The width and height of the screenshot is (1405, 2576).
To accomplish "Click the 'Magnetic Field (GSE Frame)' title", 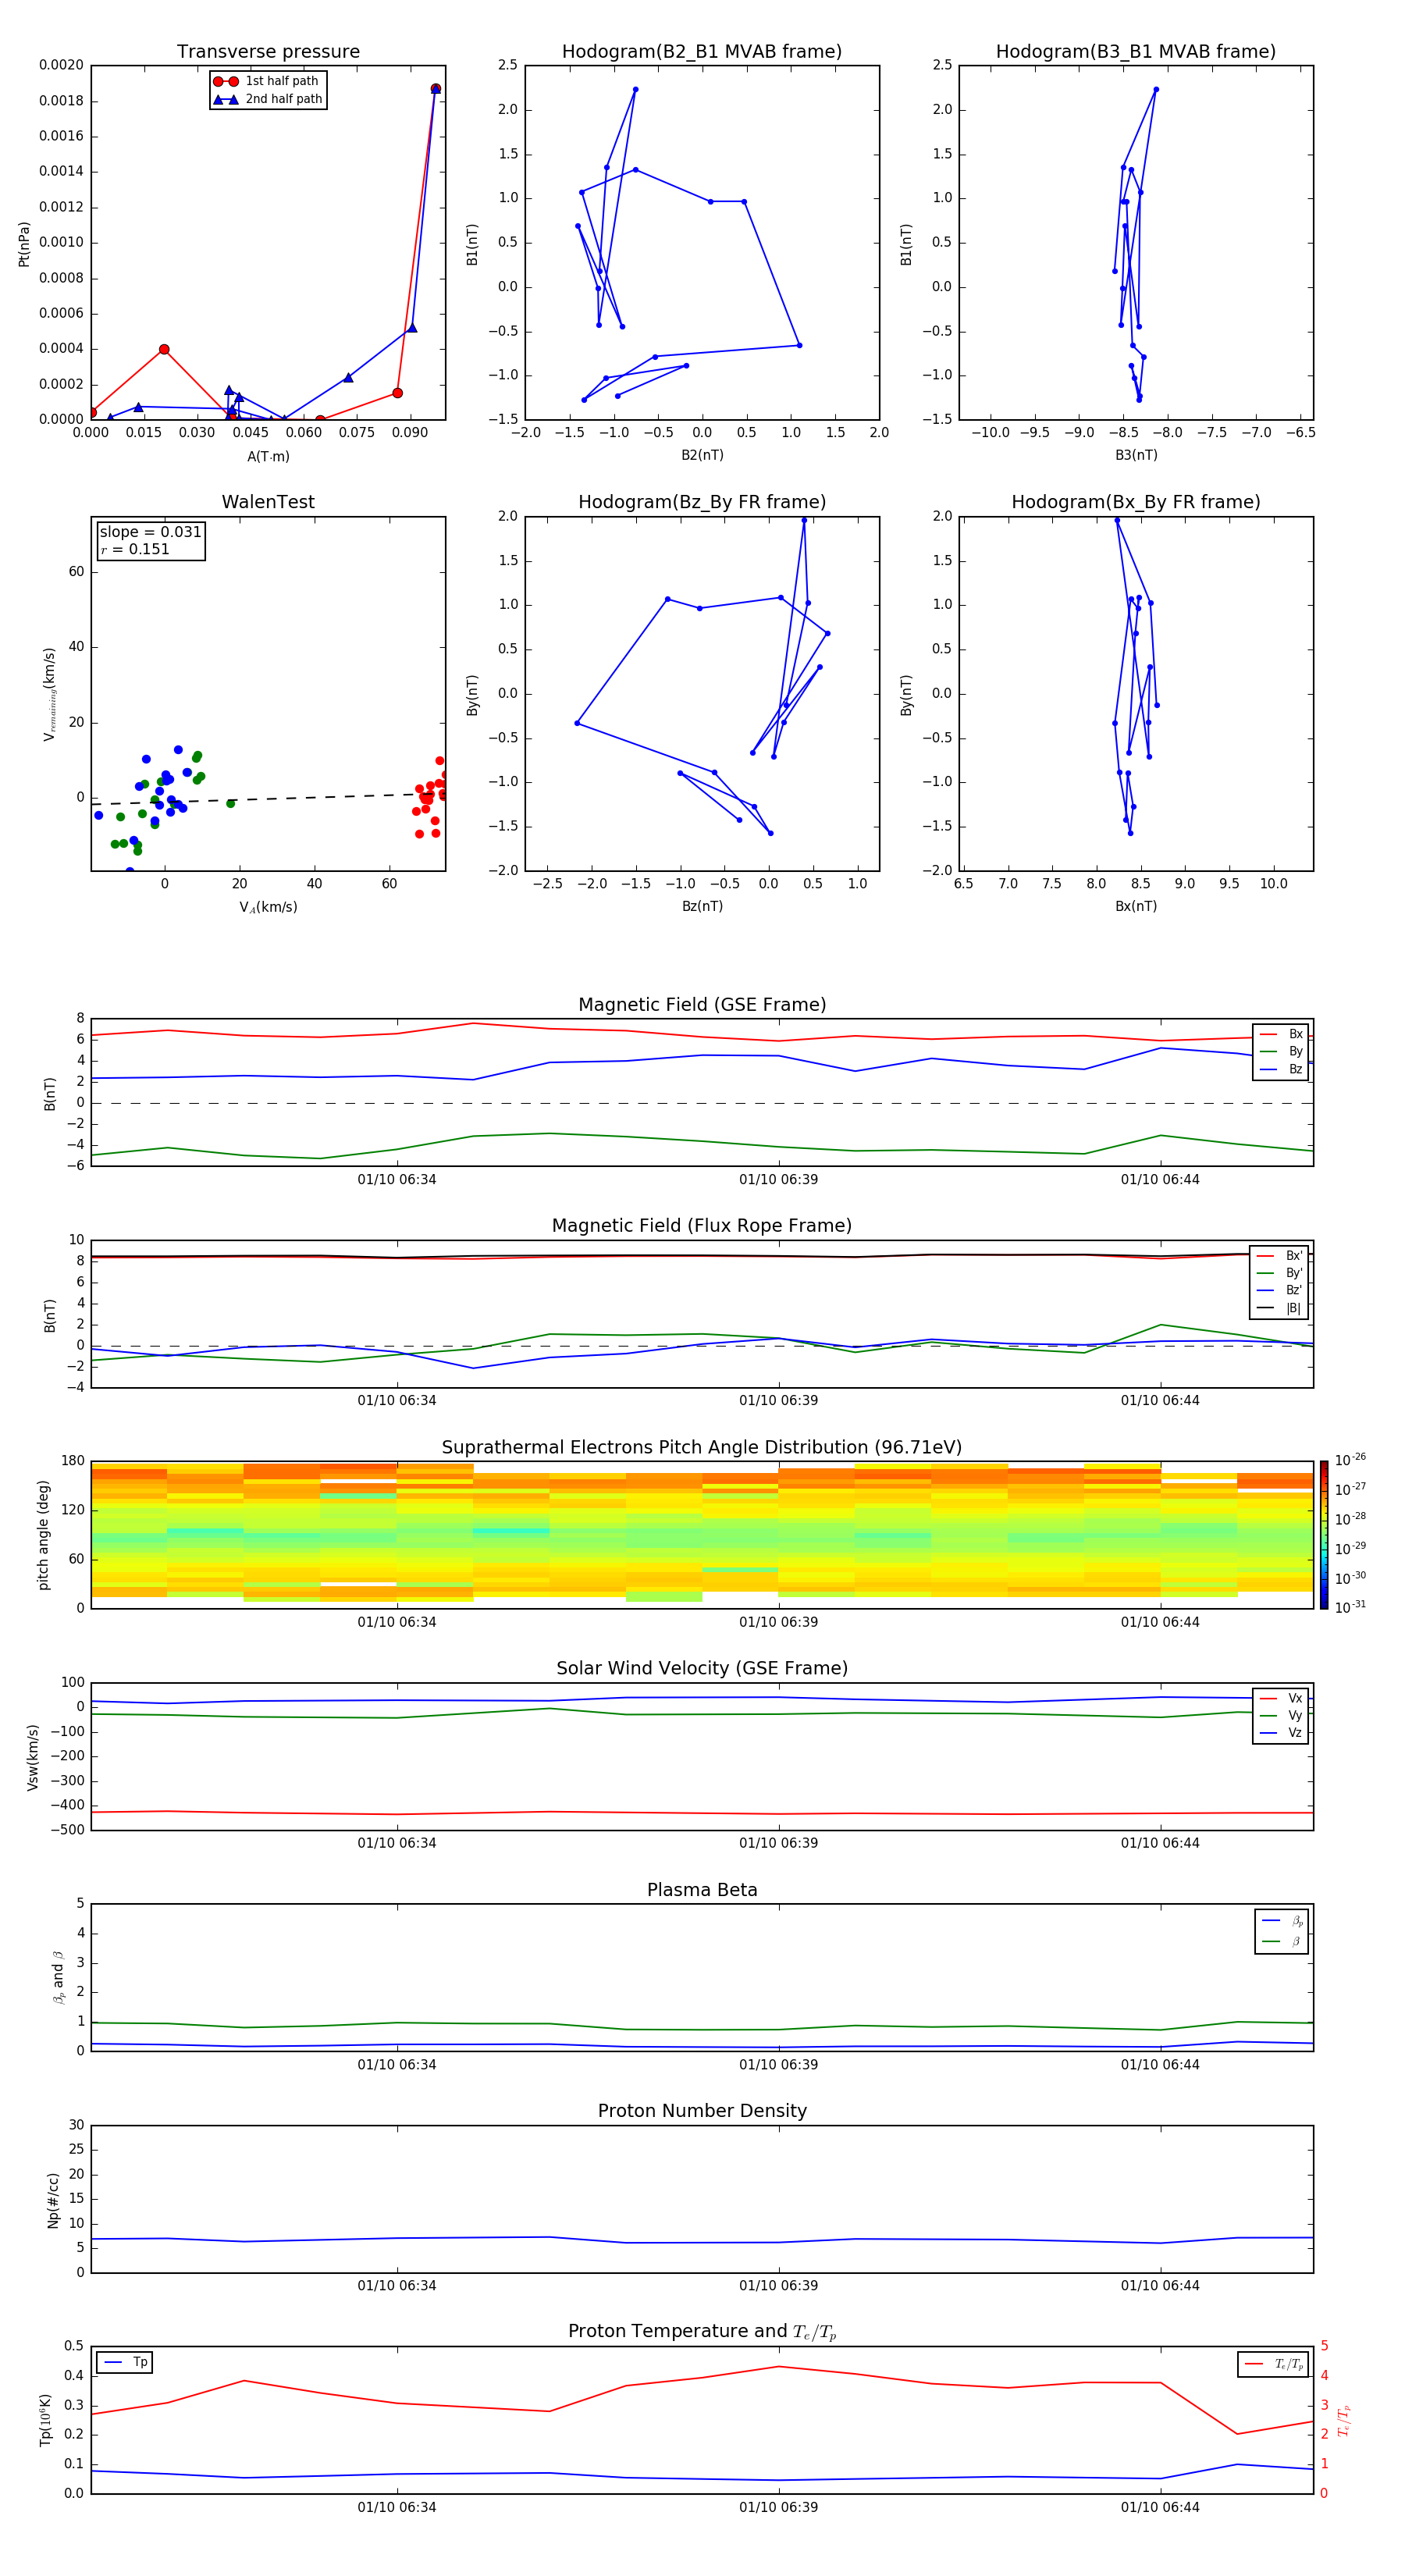I will point(702,1005).
